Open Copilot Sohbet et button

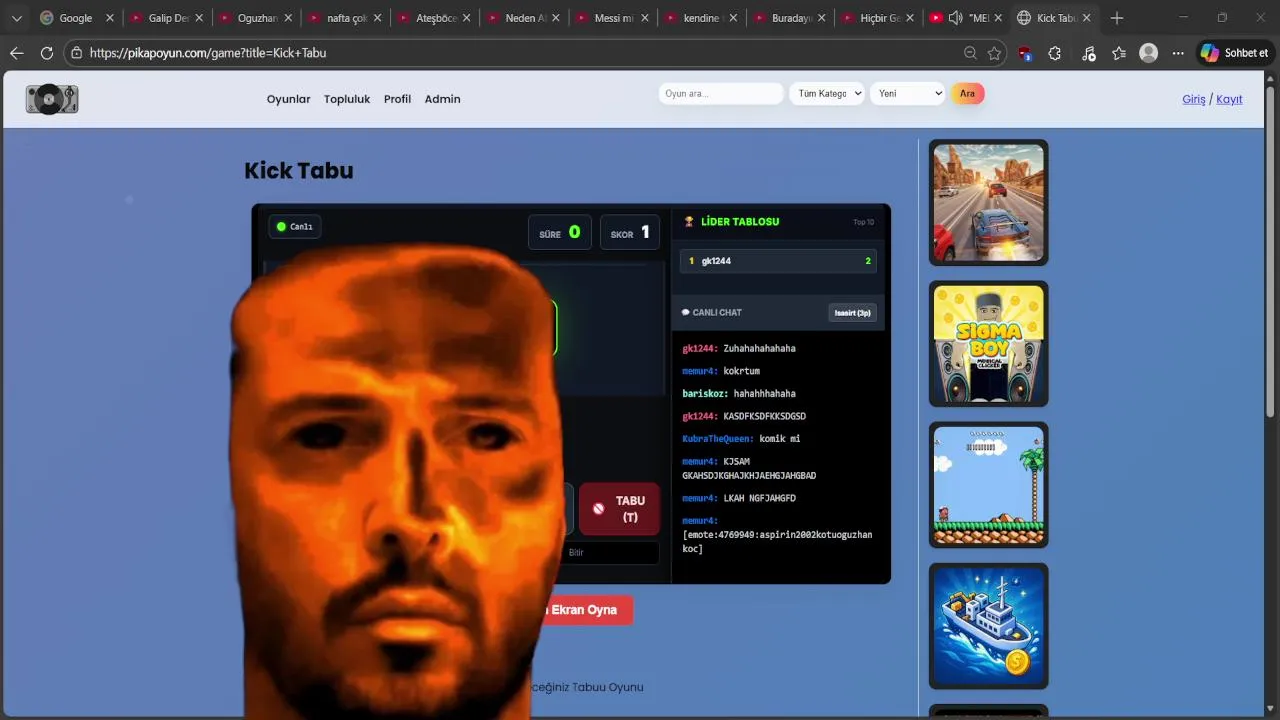1235,53
